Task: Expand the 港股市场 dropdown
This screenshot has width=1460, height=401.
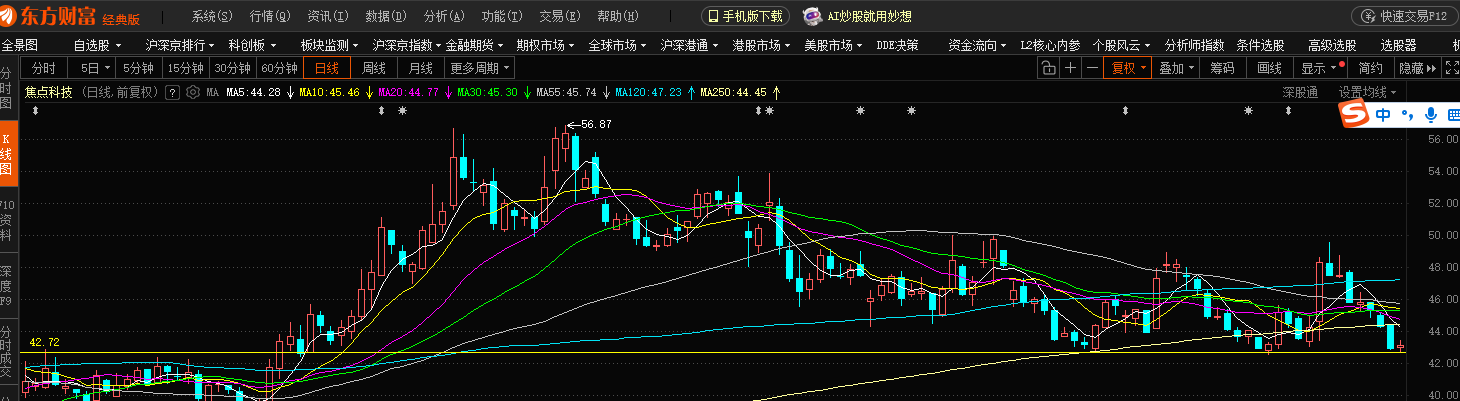Action: (x=762, y=46)
